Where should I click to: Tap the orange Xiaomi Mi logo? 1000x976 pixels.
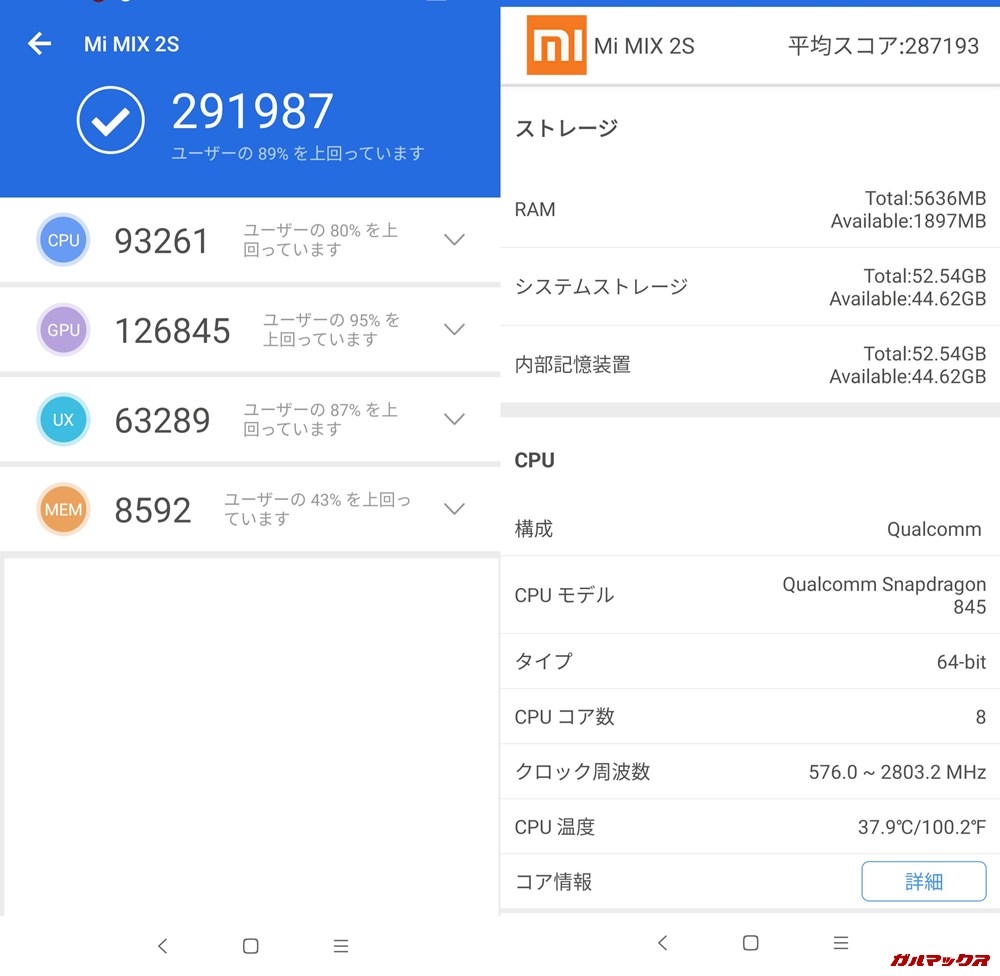[x=556, y=46]
